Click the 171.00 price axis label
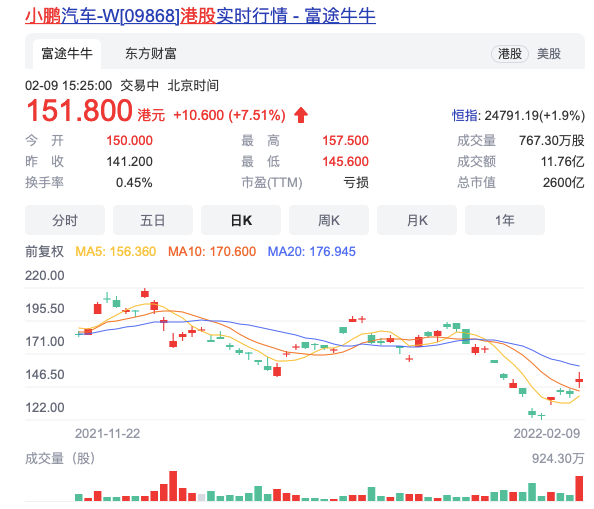 pos(45,342)
